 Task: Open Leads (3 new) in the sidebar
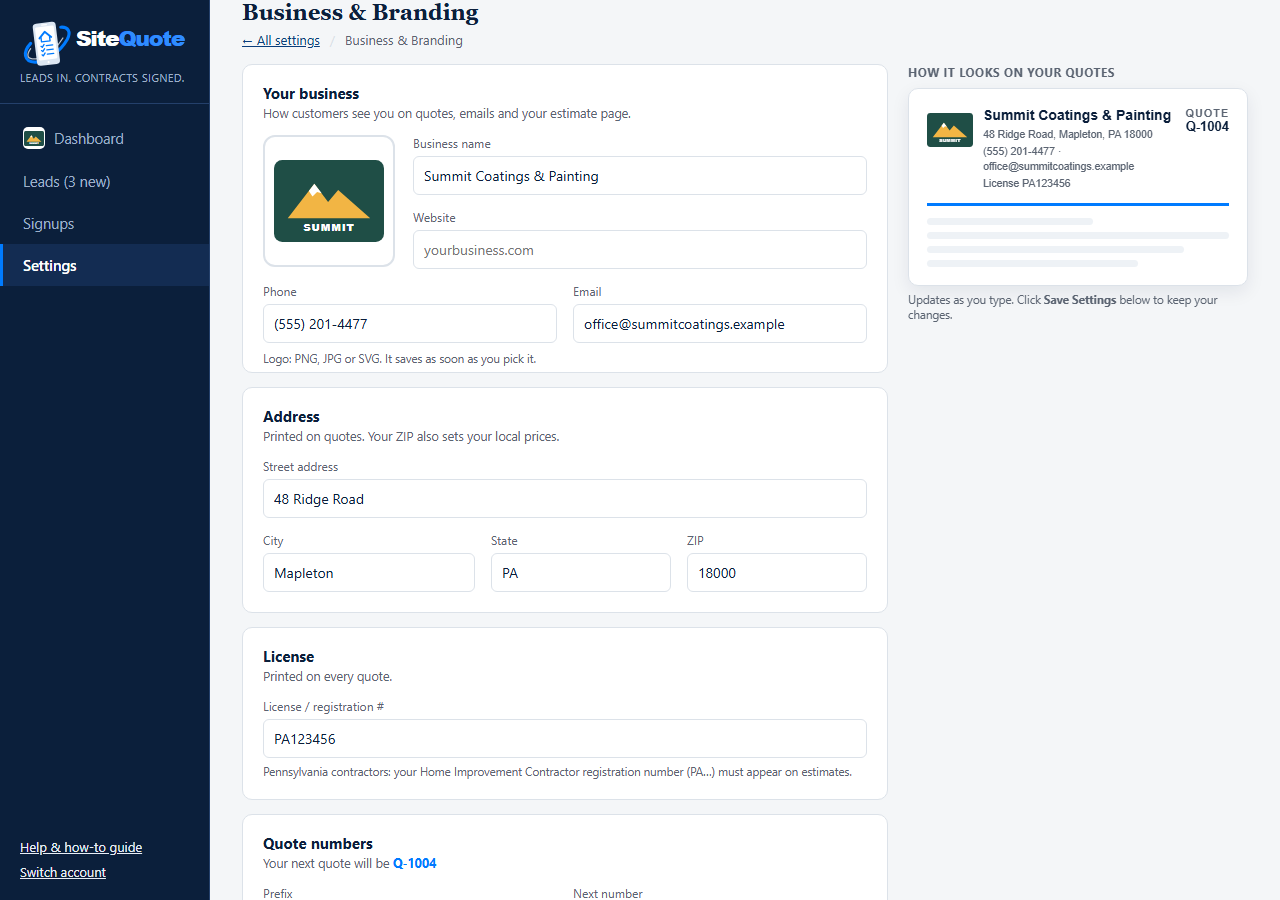click(105, 182)
